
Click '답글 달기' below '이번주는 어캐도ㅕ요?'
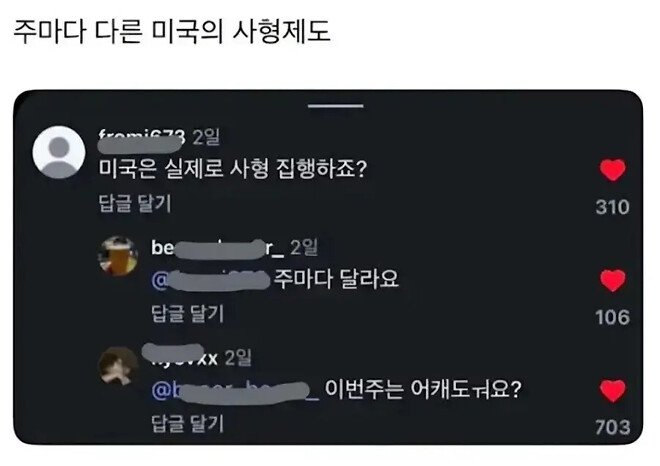188,423
